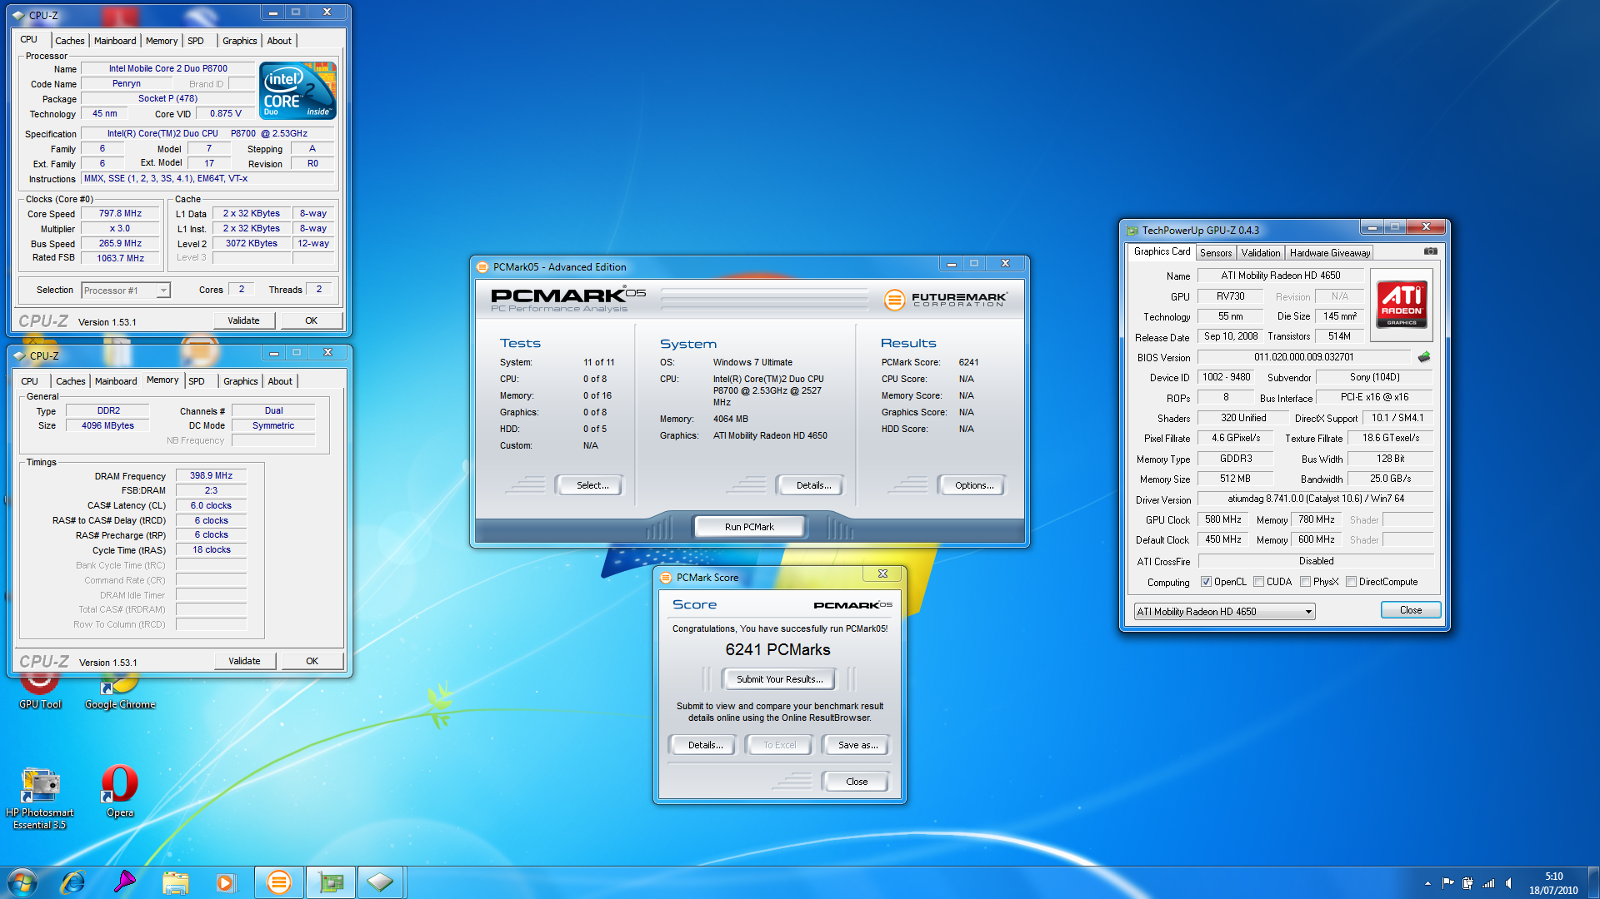Uncheck the OpenCL checkbox
This screenshot has height=899, width=1600.
[1206, 582]
